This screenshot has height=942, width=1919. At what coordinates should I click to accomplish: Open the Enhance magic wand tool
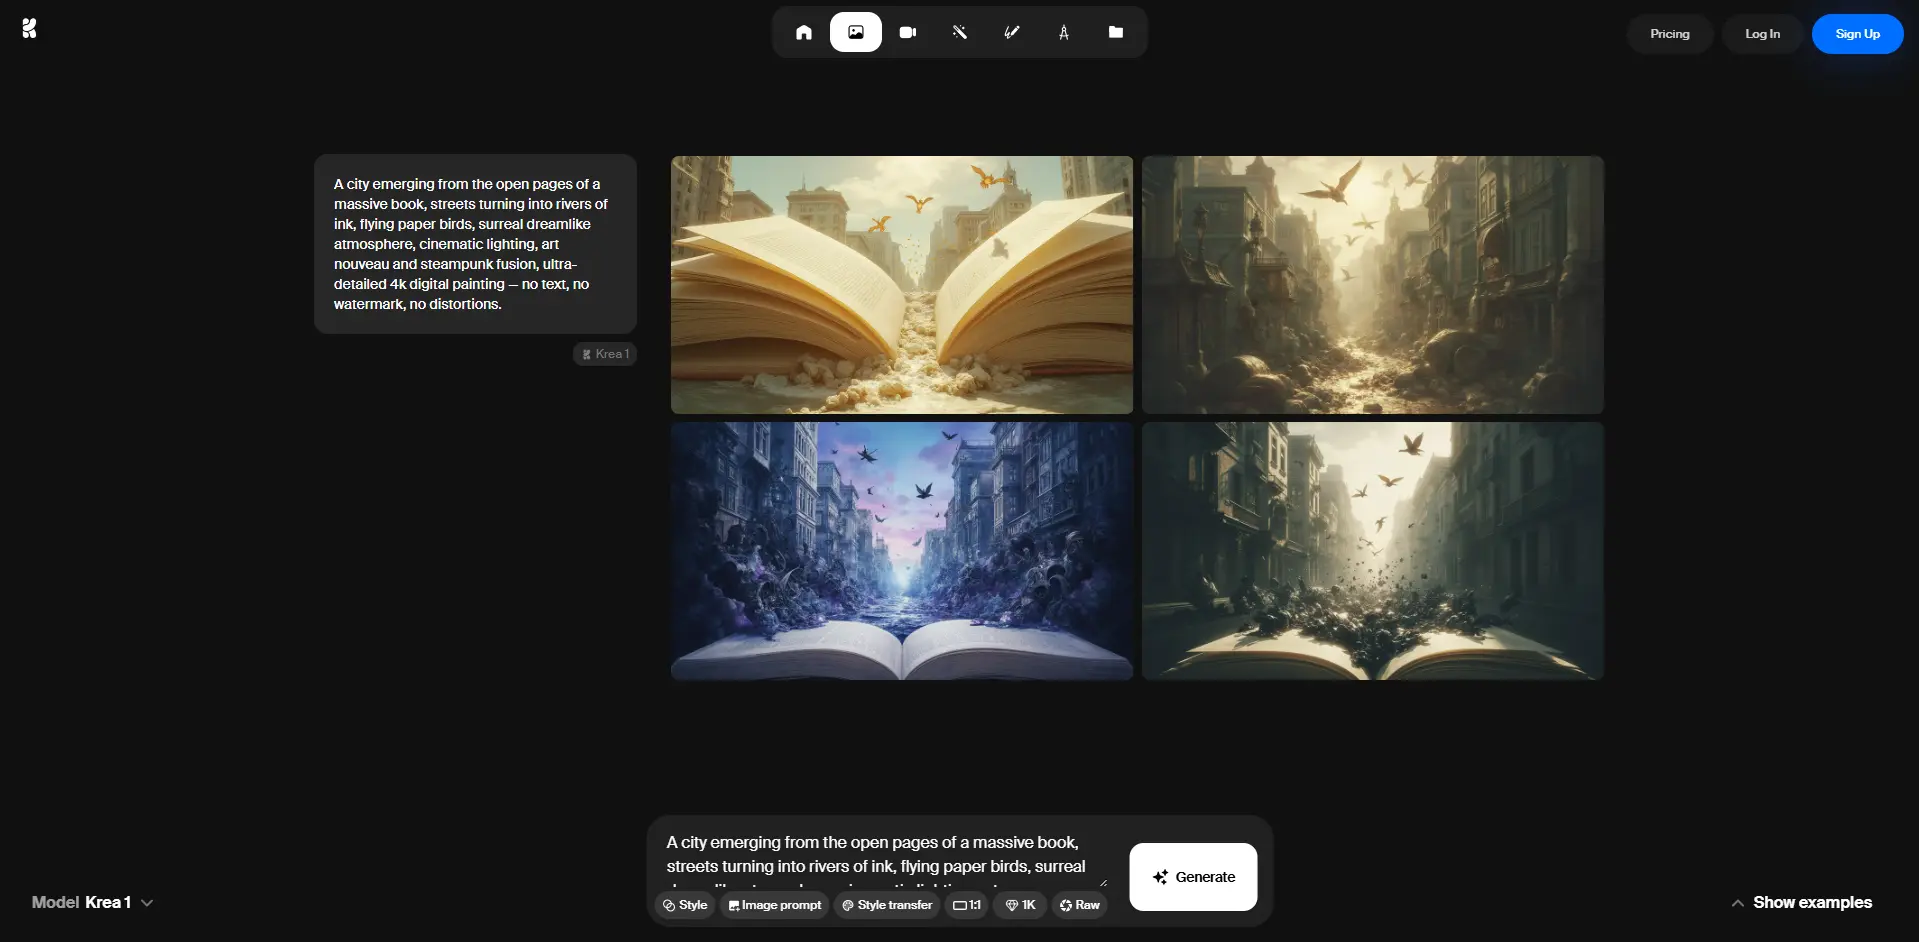[x=960, y=32]
